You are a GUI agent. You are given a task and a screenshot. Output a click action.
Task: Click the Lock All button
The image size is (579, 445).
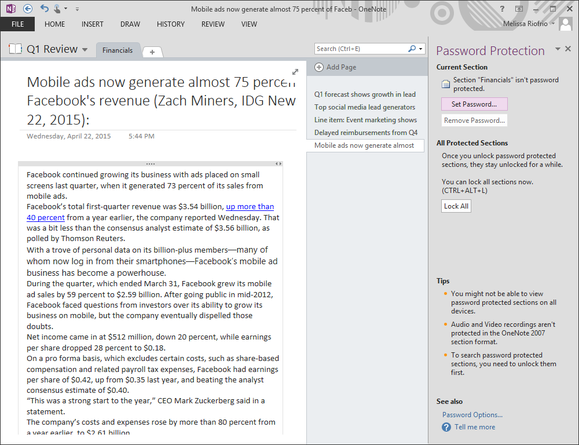456,206
